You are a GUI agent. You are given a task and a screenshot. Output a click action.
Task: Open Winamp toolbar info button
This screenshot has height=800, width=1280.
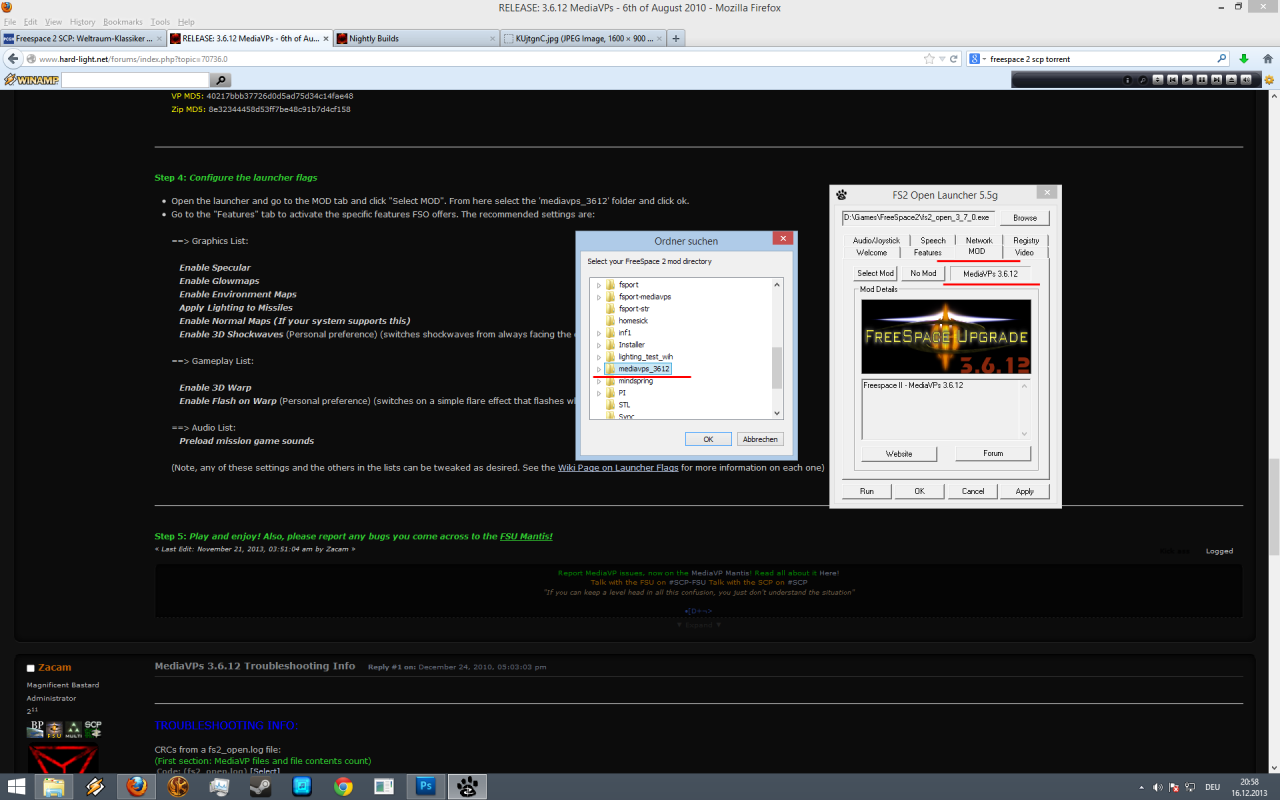[x=1127, y=79]
